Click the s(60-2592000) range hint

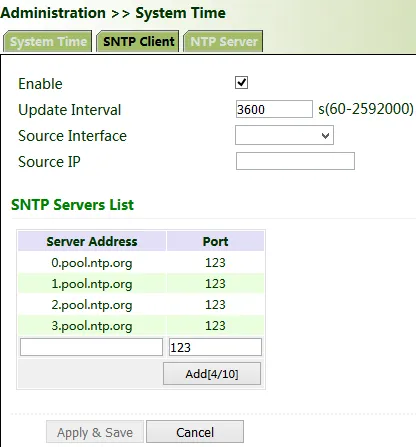click(366, 109)
